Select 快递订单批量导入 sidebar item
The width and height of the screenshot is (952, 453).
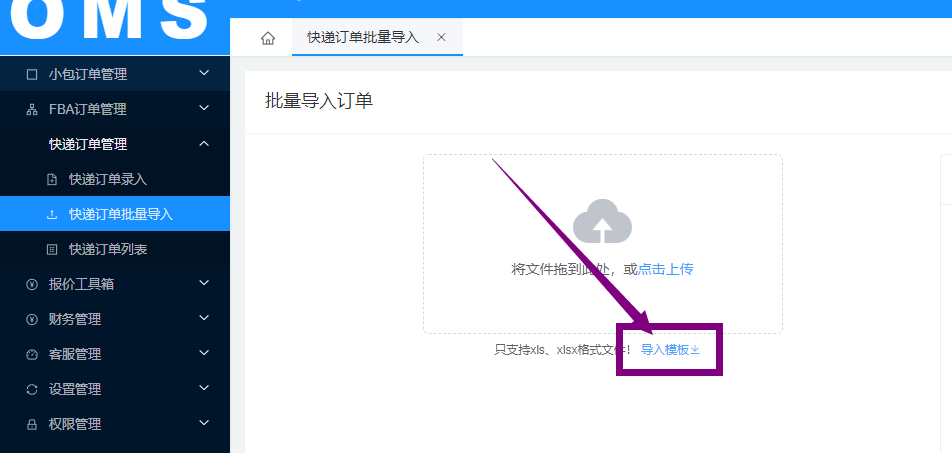point(115,214)
